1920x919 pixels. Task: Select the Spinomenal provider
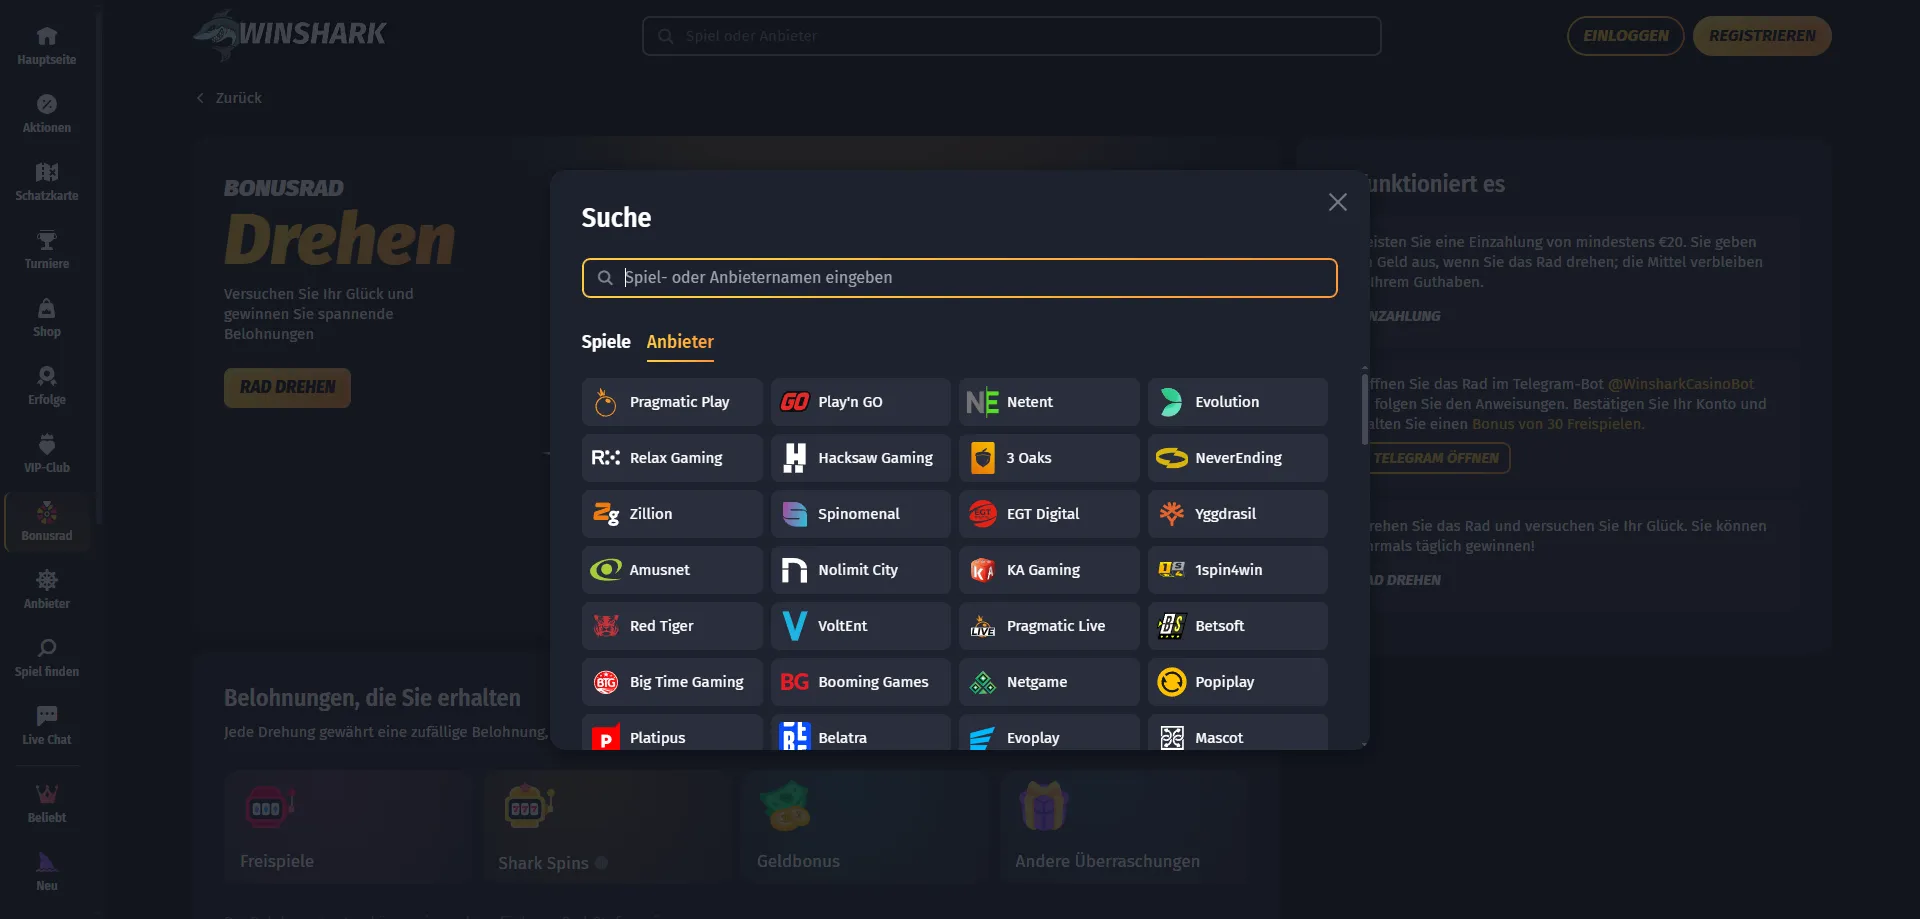(x=860, y=514)
